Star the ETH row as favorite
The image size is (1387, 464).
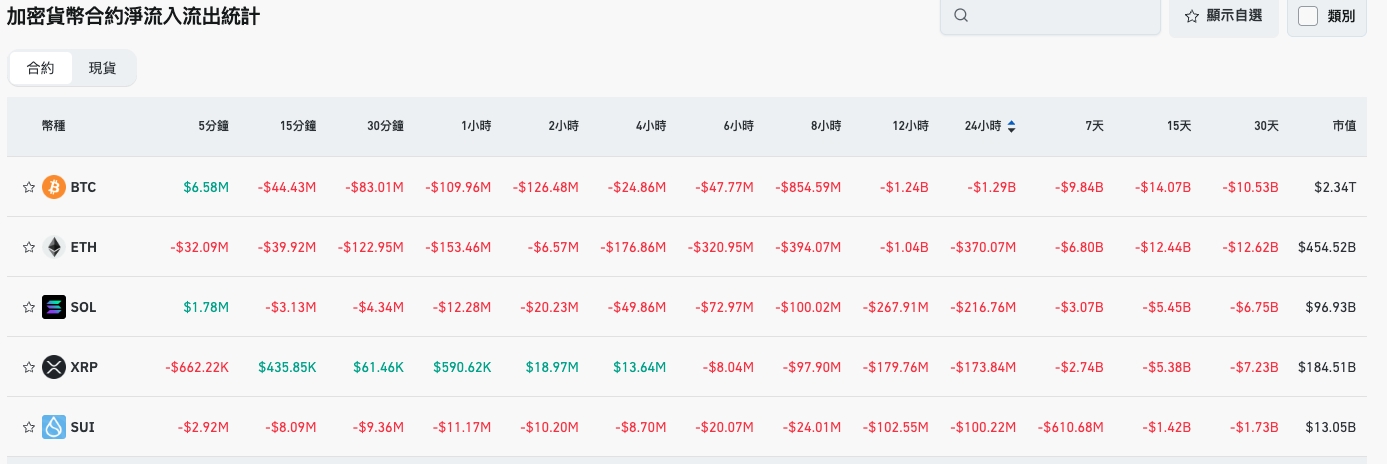[29, 247]
